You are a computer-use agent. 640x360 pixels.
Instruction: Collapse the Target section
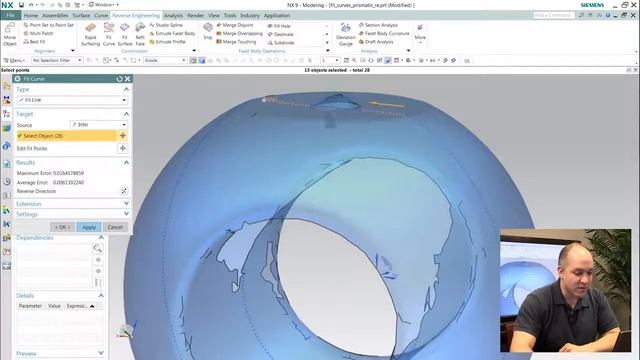(126, 114)
